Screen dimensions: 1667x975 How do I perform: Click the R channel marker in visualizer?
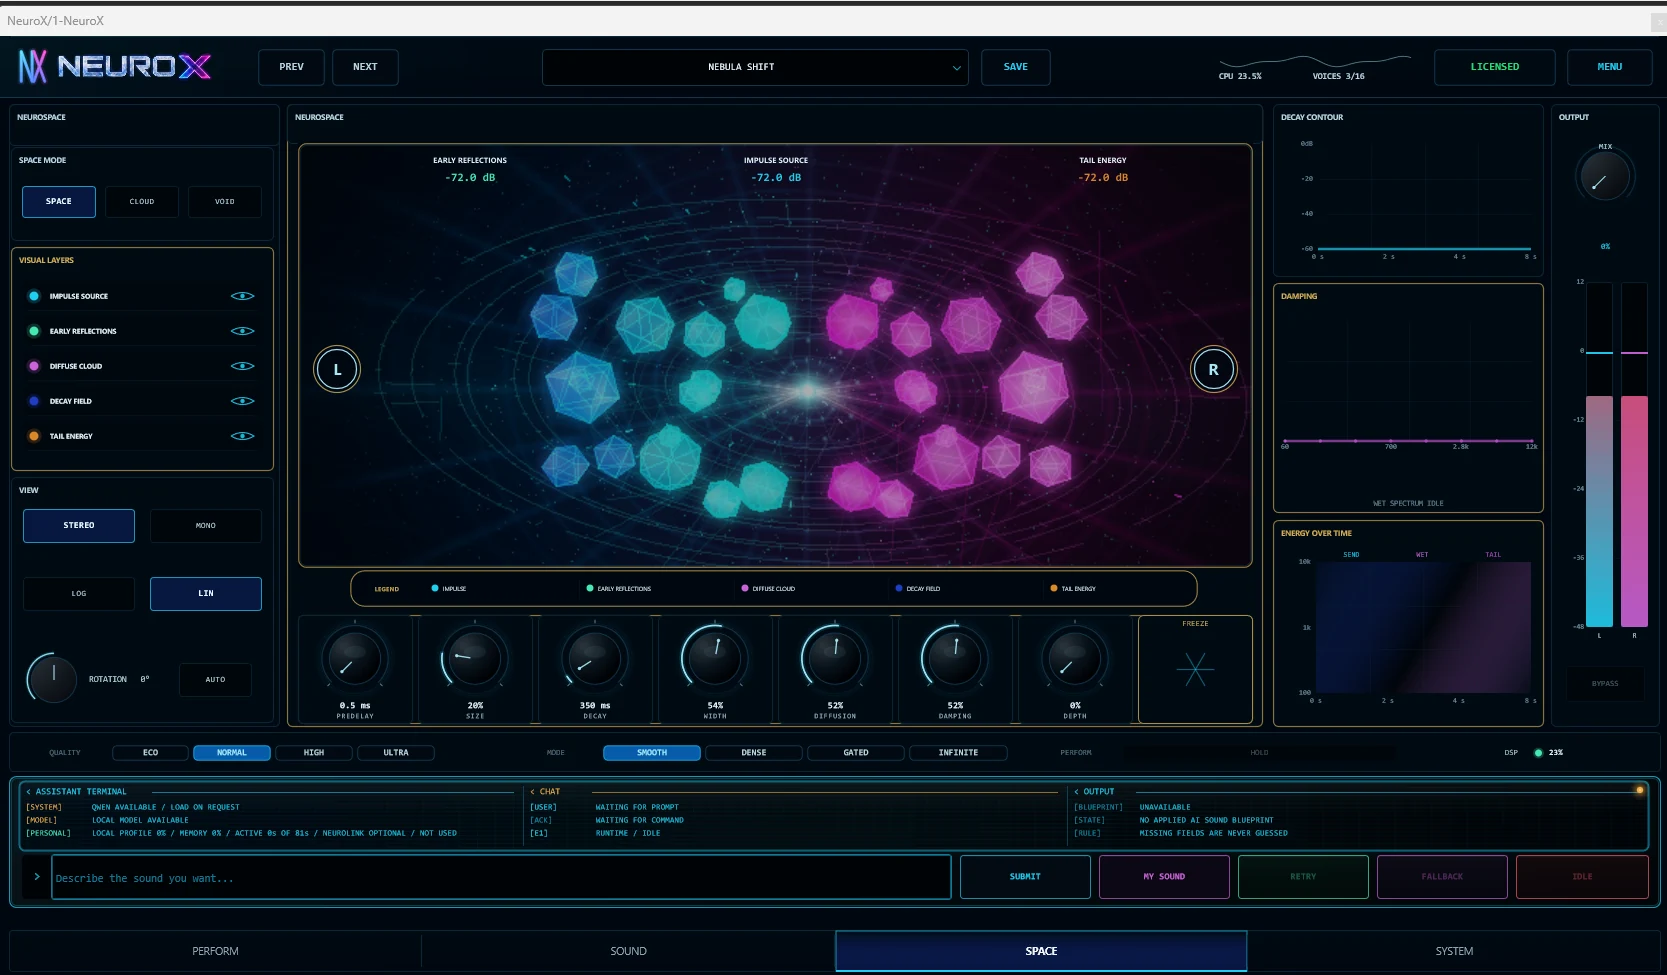[1213, 369]
